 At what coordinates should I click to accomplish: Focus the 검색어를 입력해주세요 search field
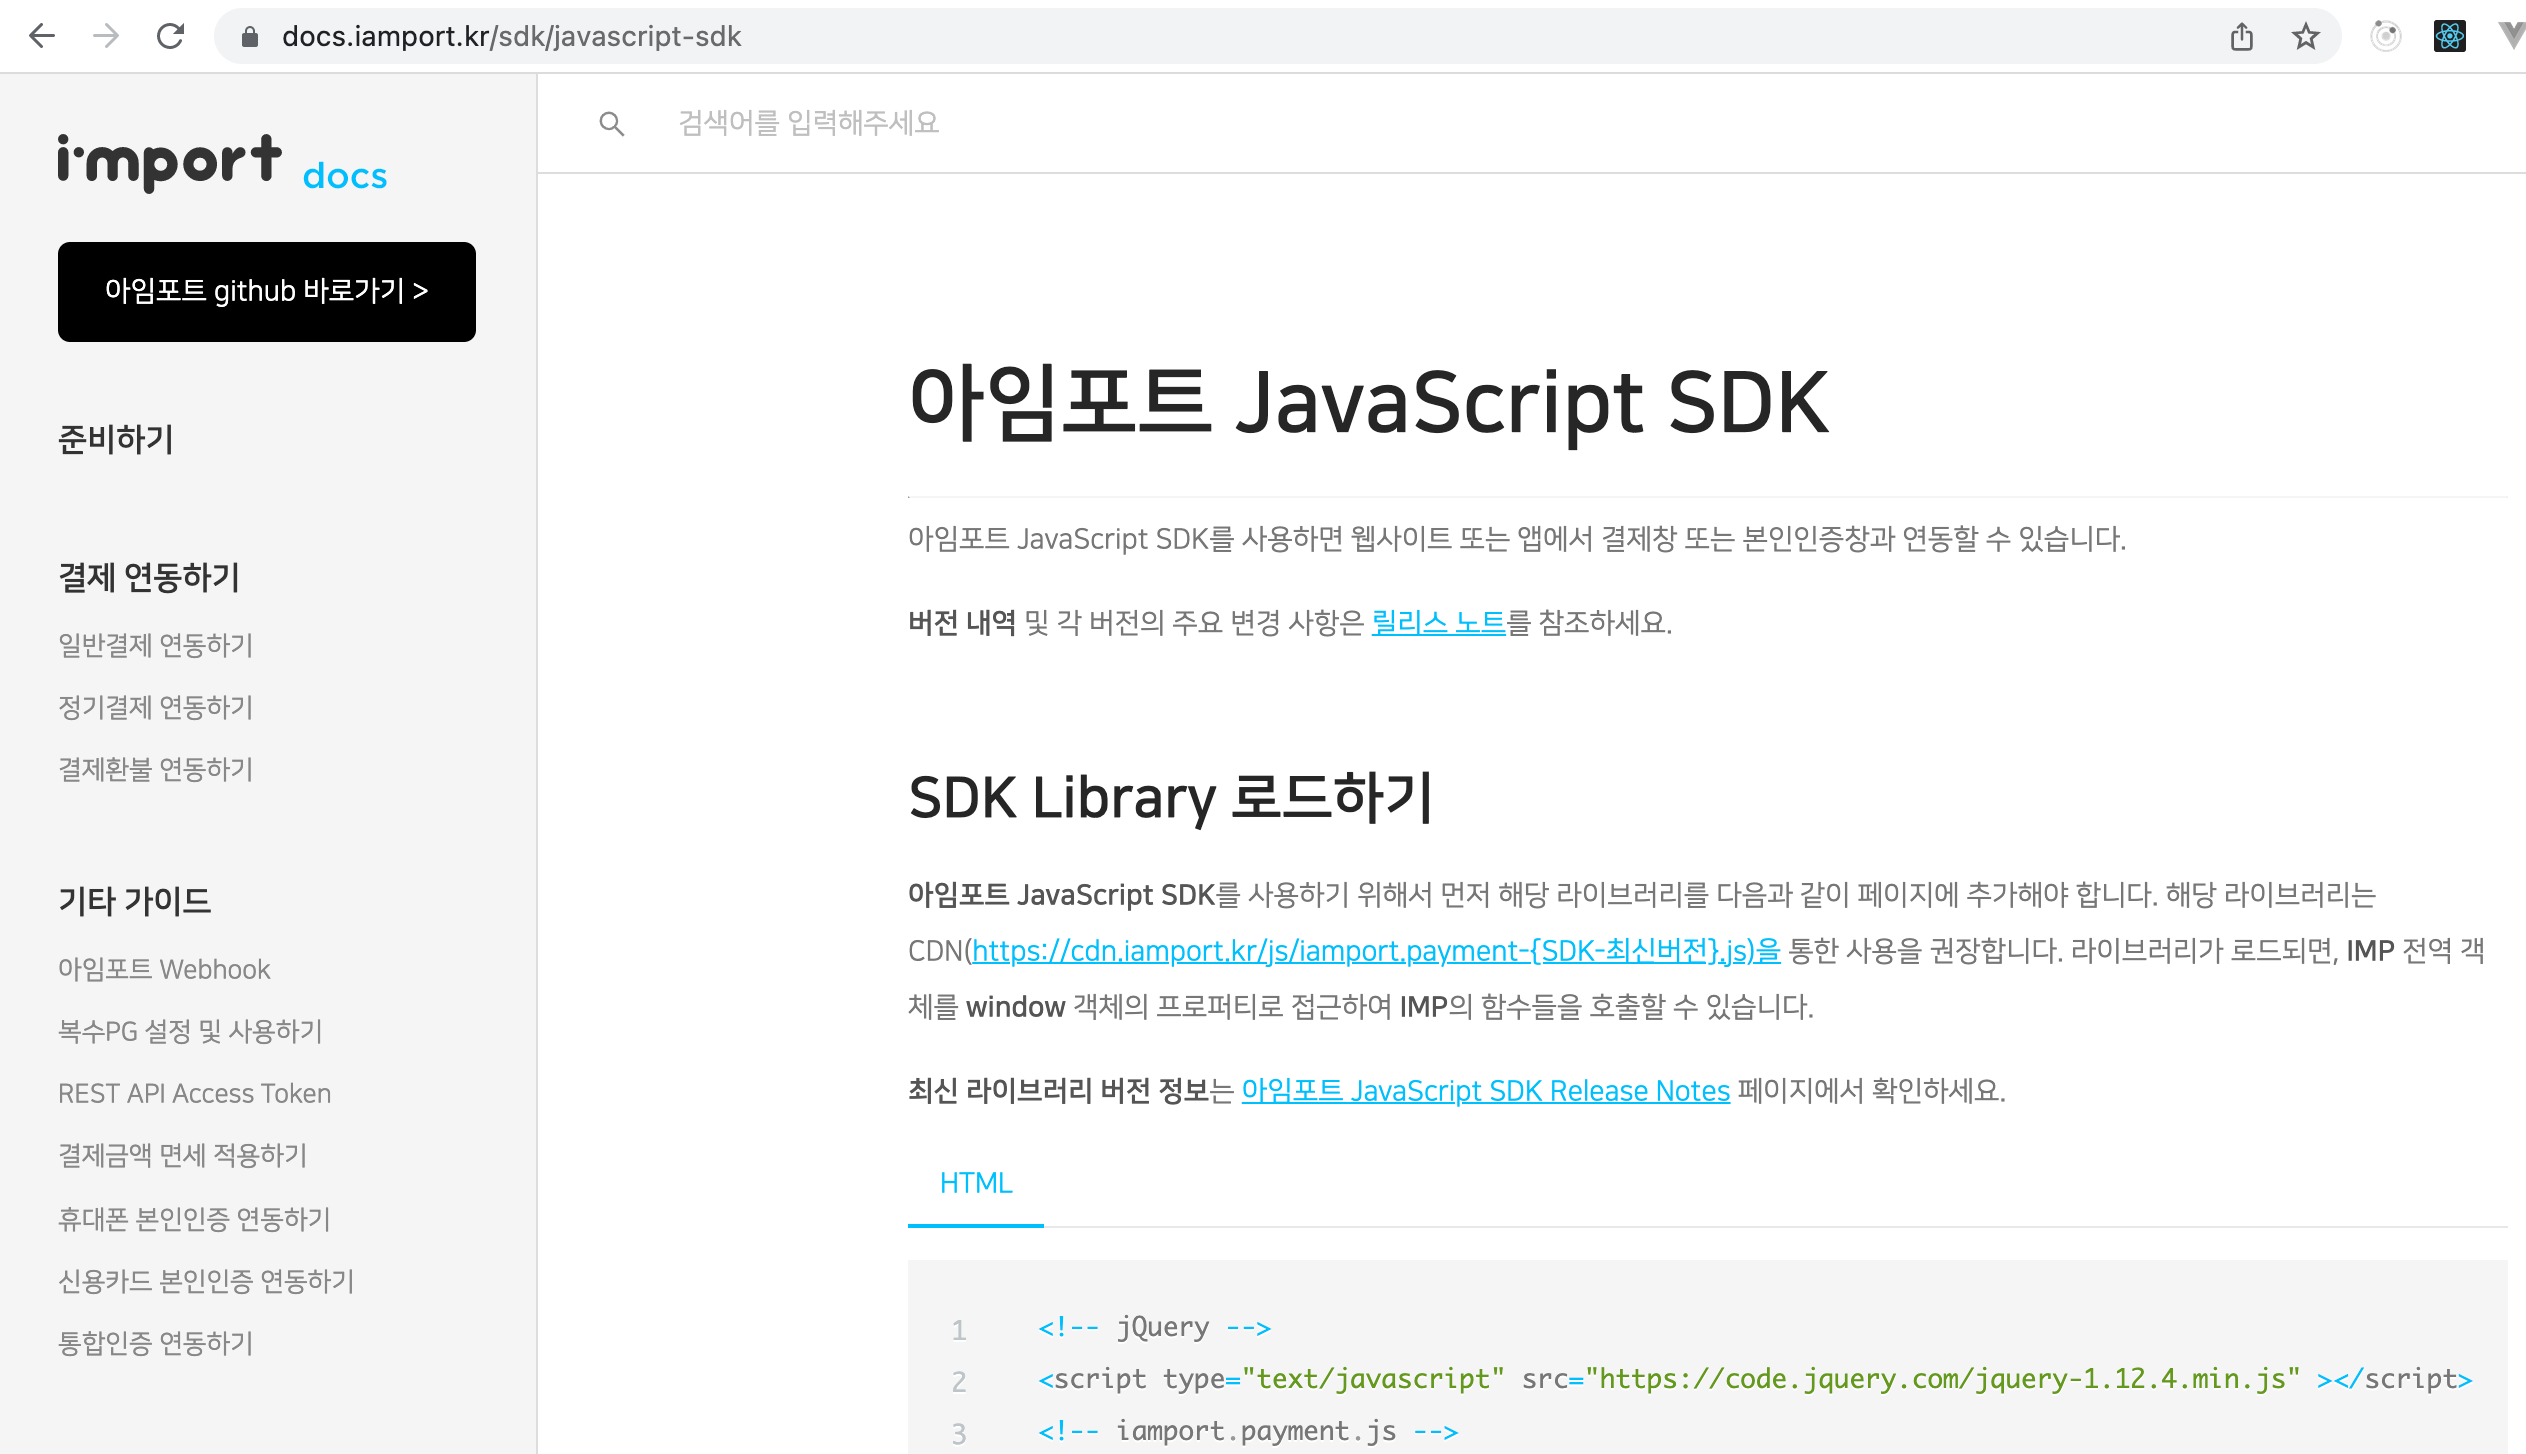pyautogui.click(x=808, y=123)
